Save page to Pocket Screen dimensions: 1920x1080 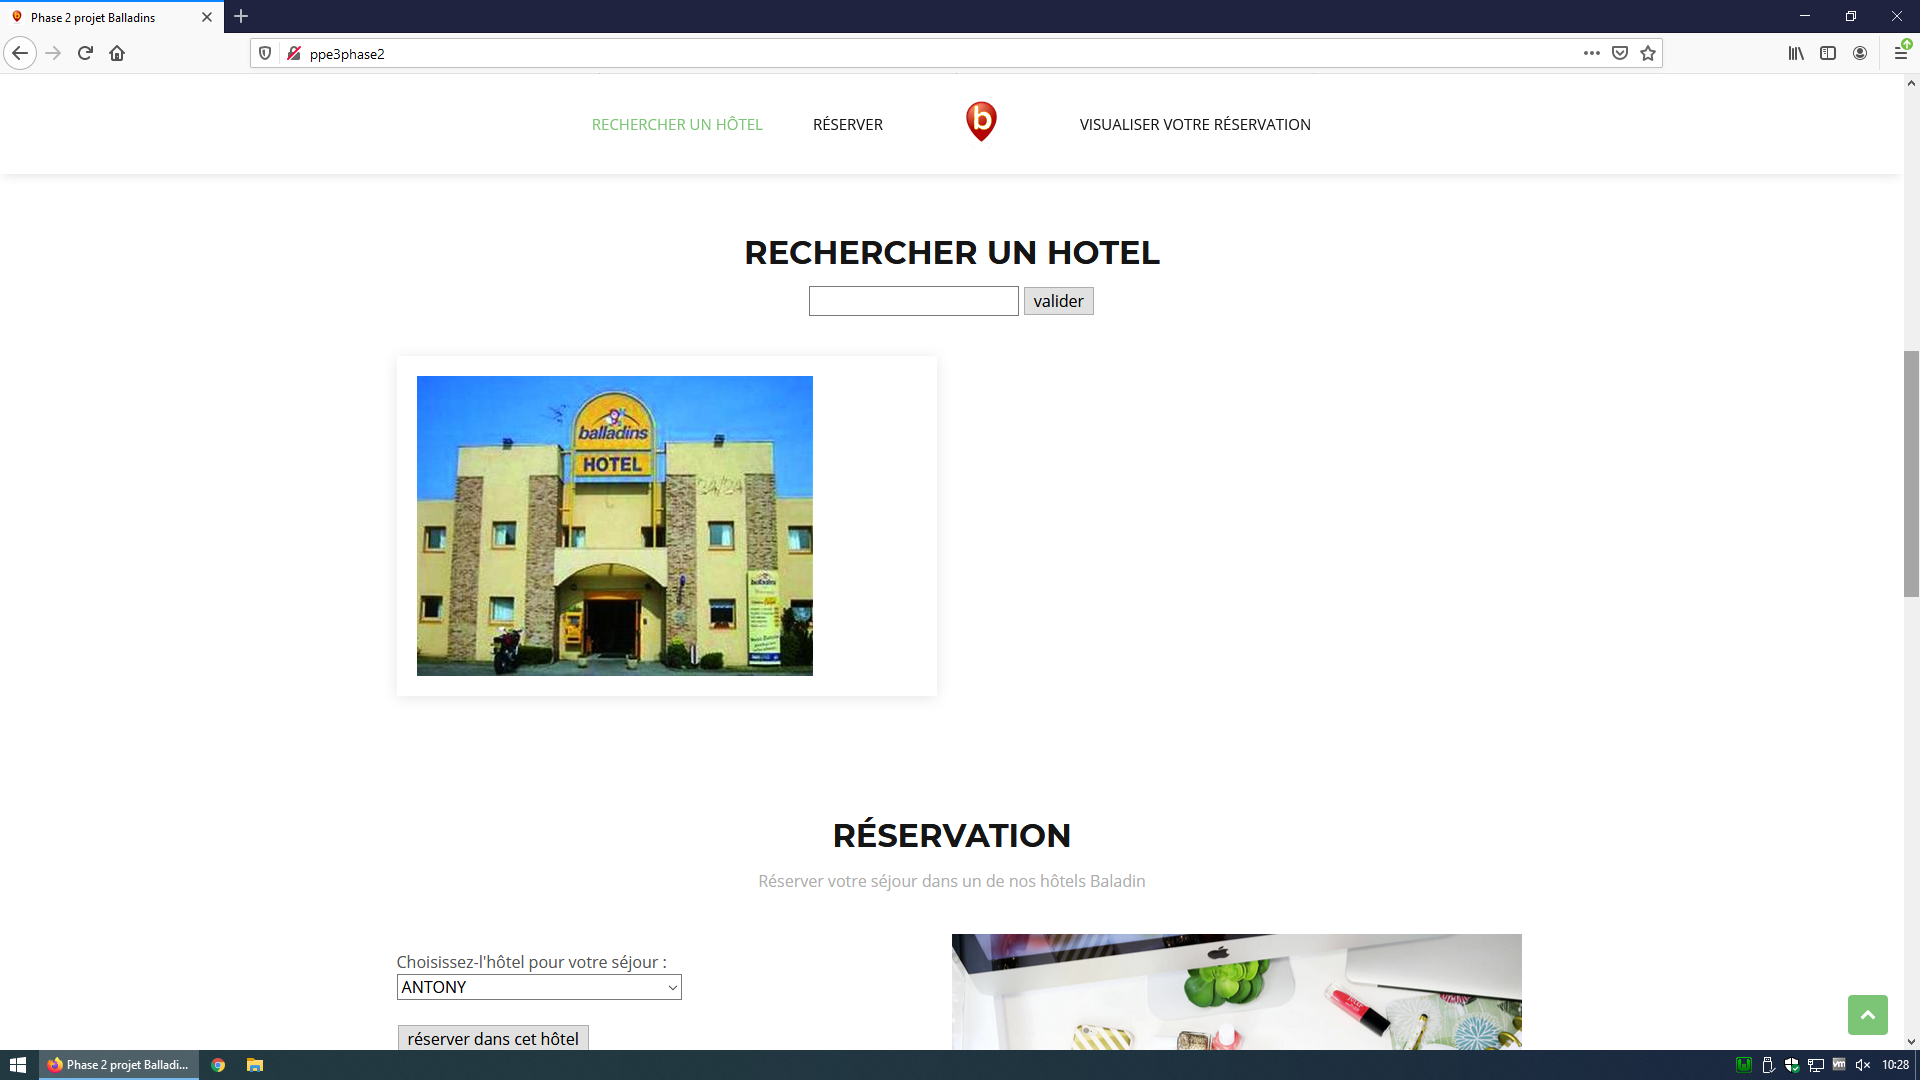1620,53
